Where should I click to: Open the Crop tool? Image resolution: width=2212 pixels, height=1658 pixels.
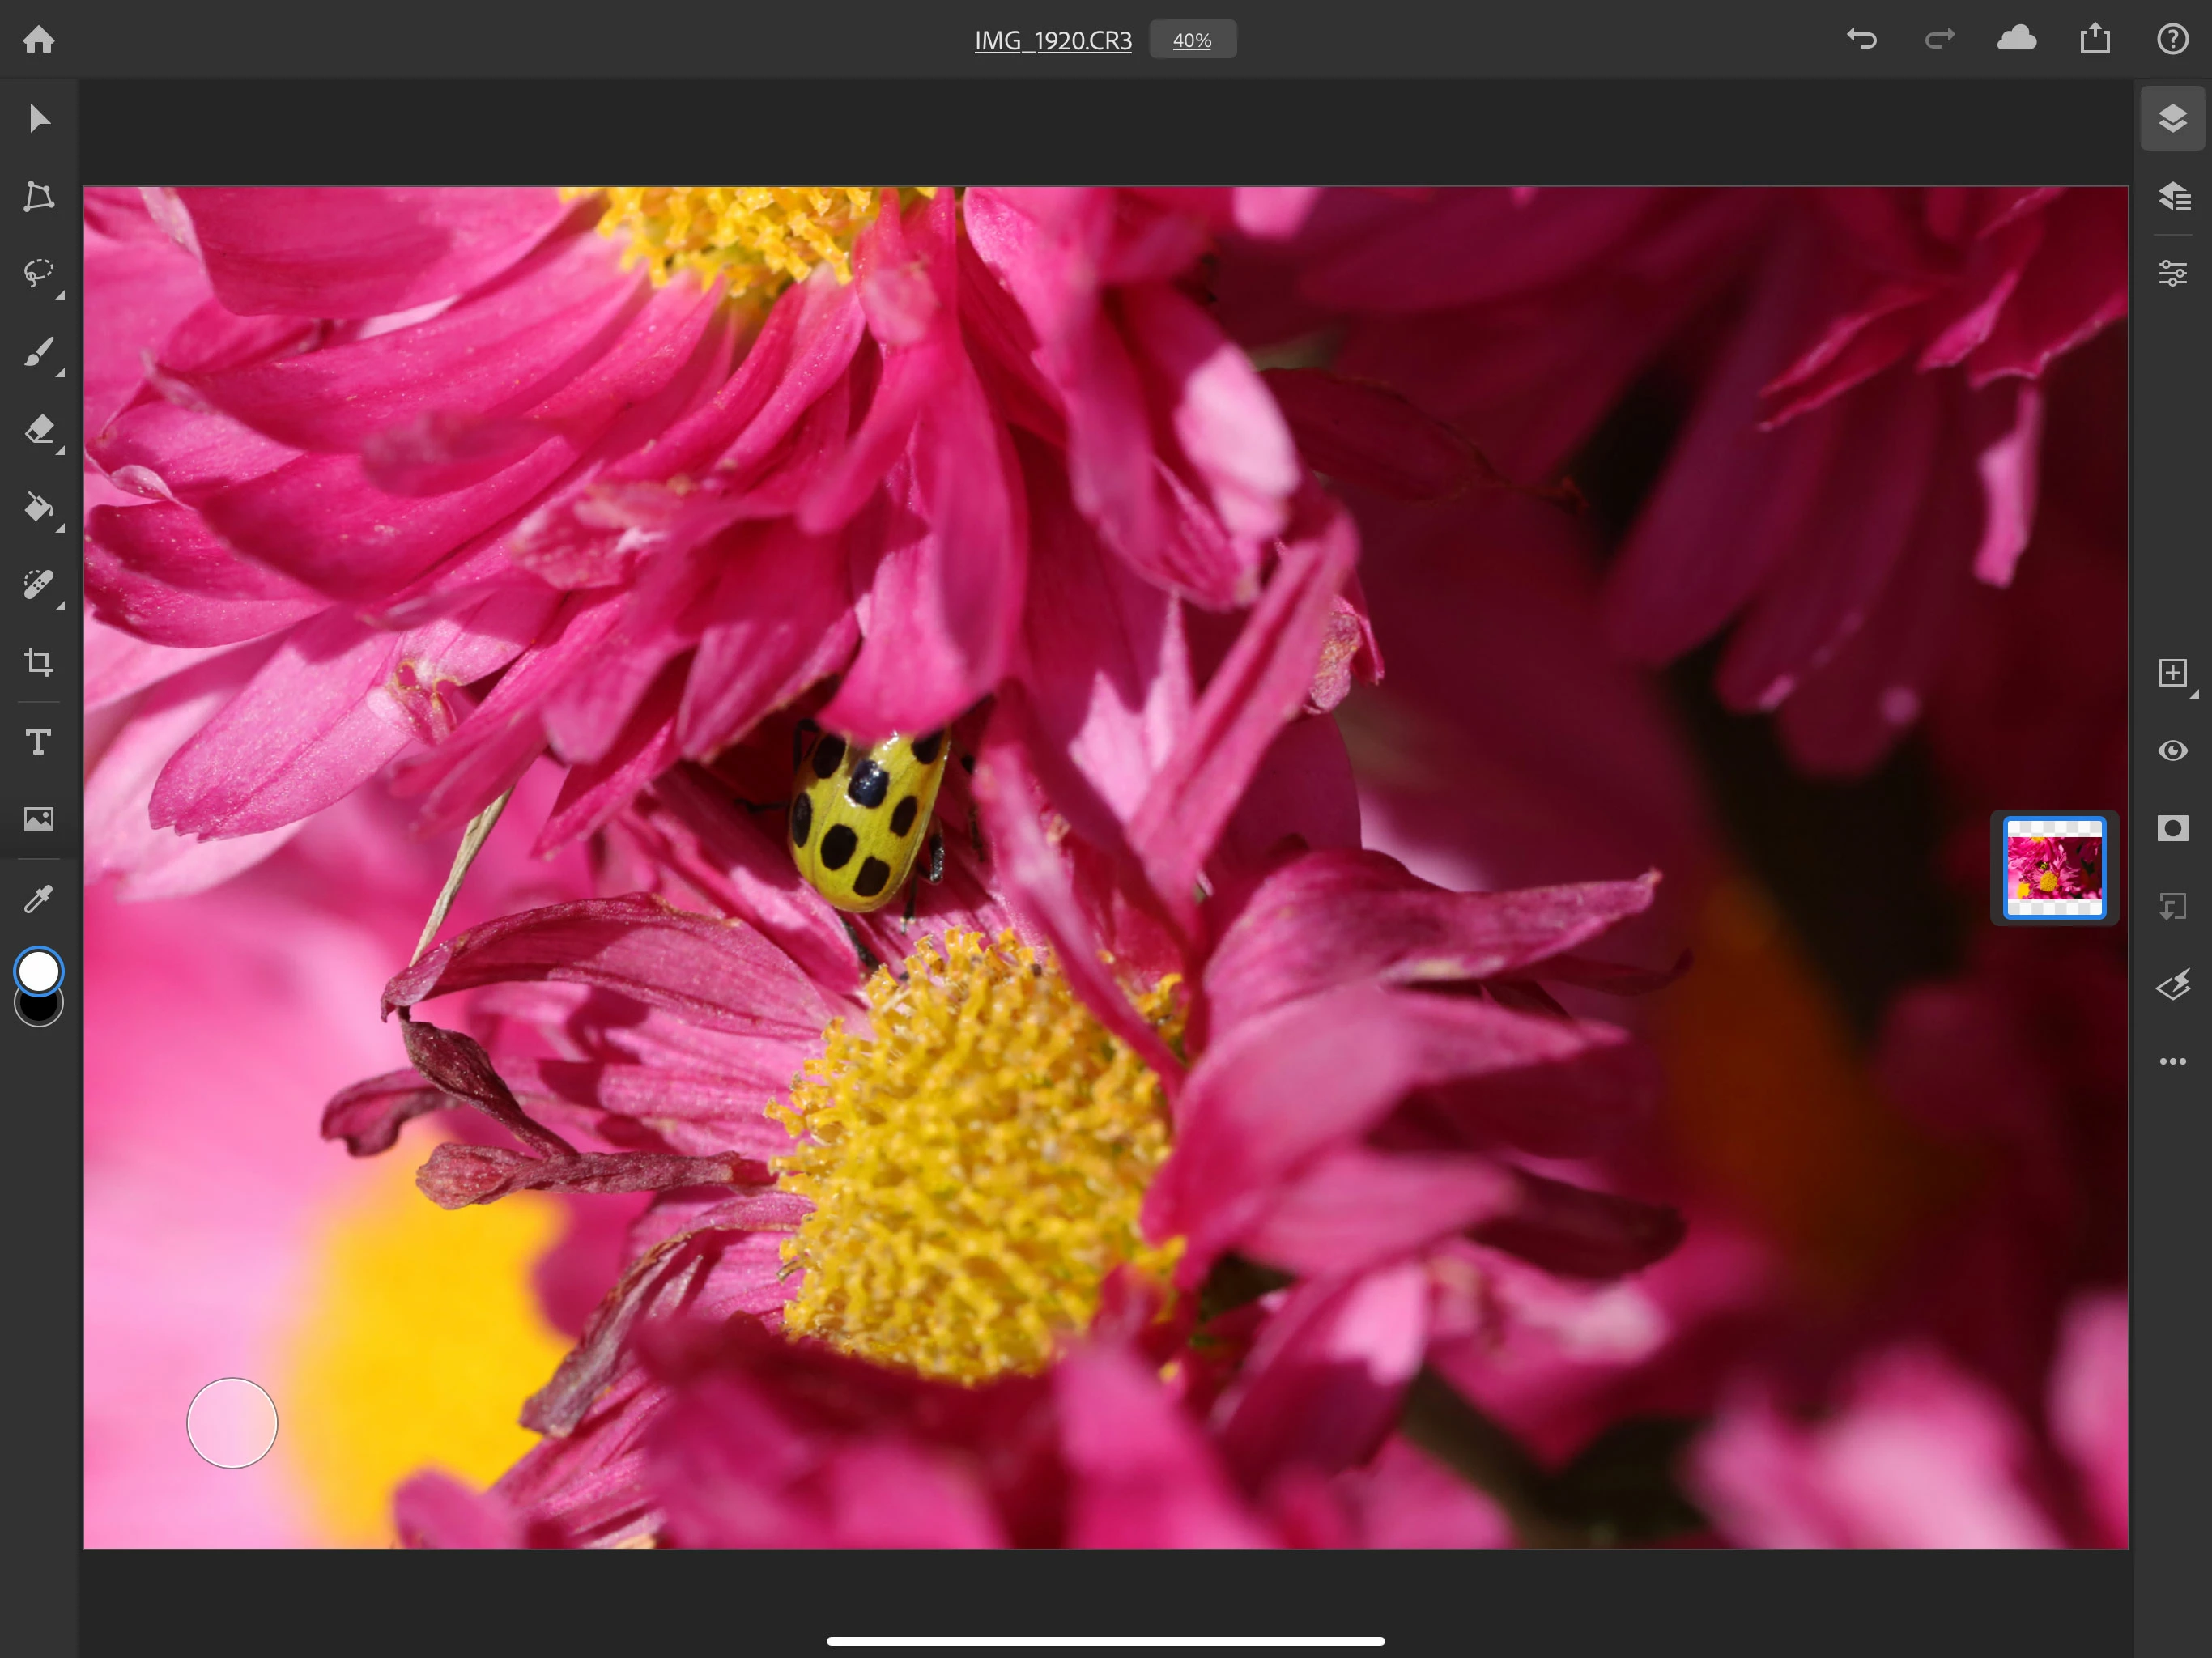click(x=38, y=662)
